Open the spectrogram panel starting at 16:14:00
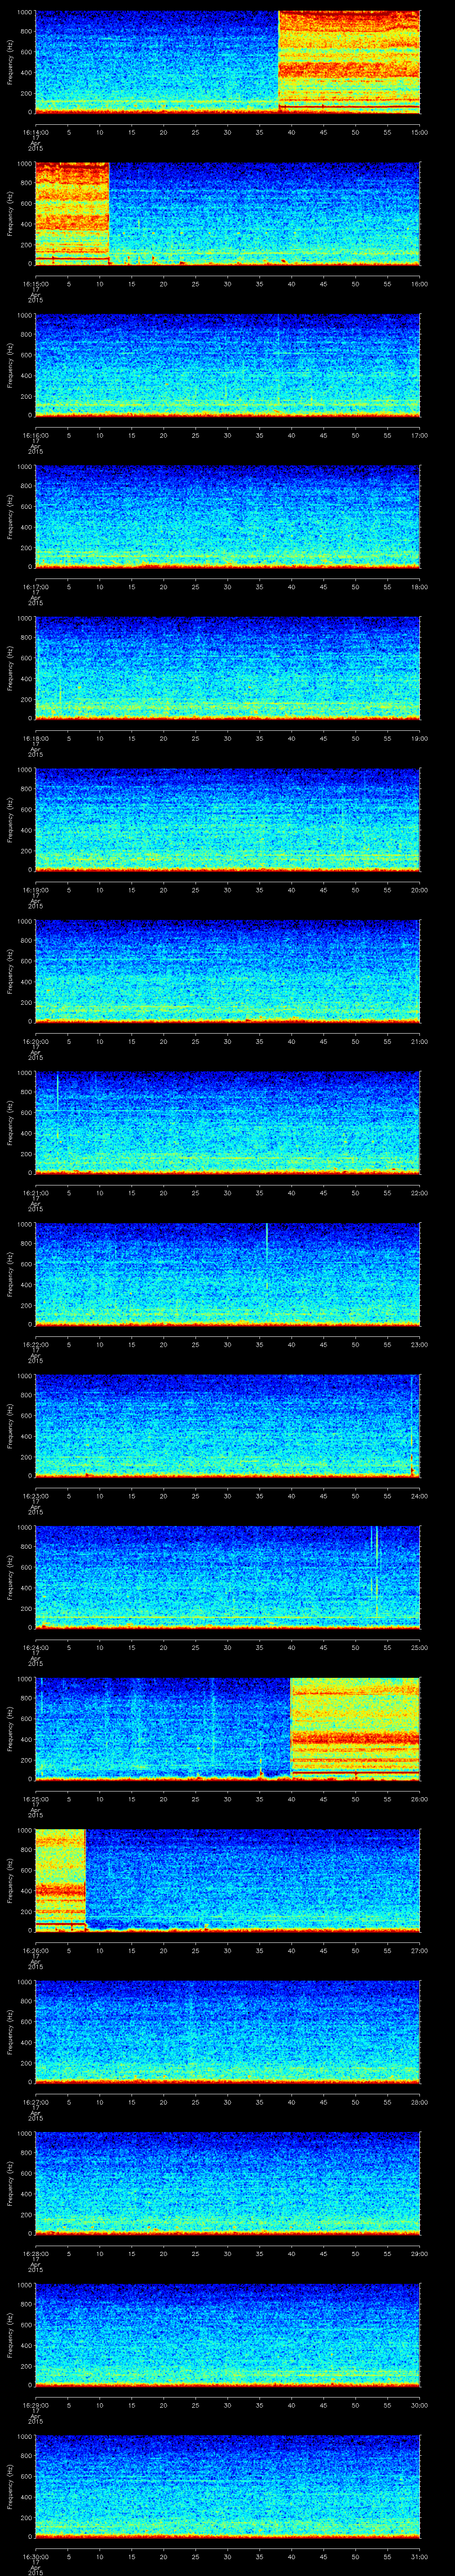 coord(227,62)
